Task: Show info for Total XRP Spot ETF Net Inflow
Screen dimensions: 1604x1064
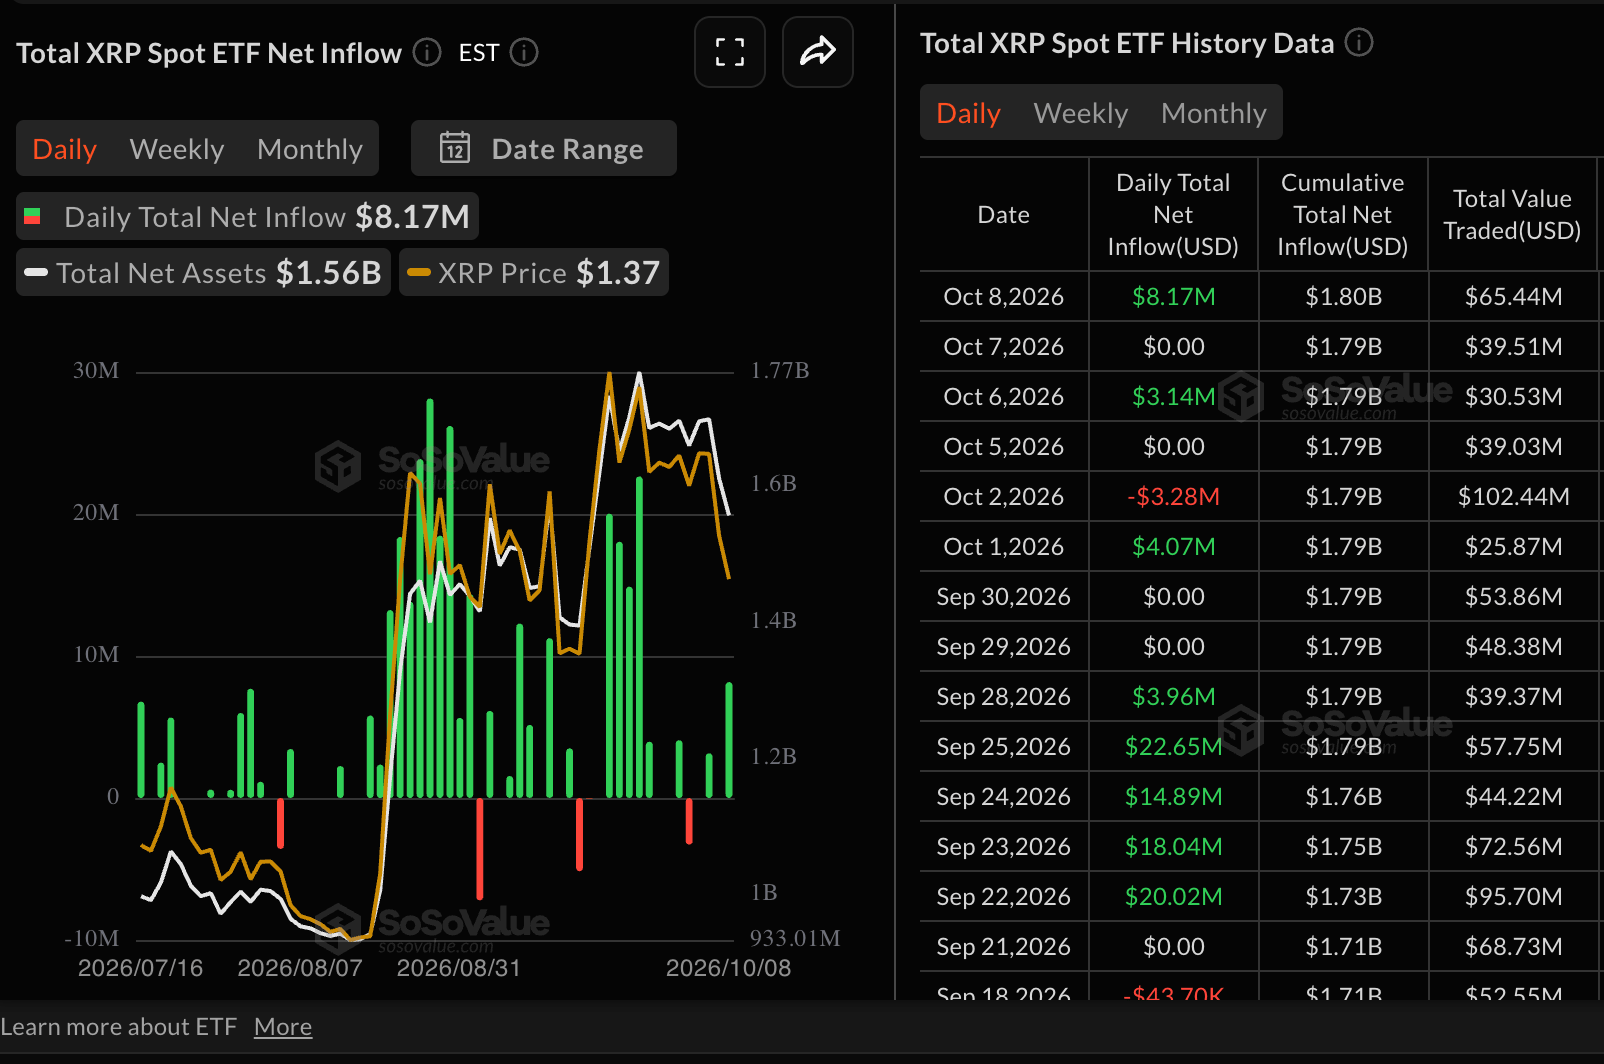Action: [x=427, y=52]
